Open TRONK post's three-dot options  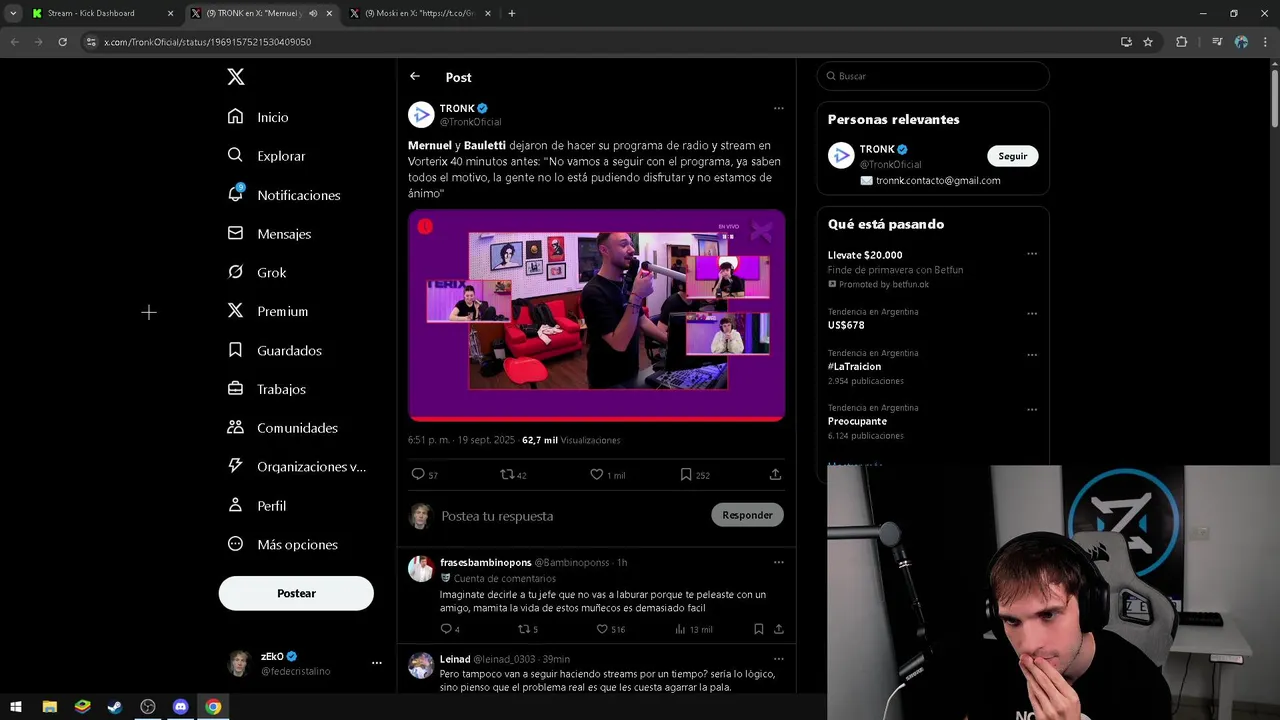778,108
